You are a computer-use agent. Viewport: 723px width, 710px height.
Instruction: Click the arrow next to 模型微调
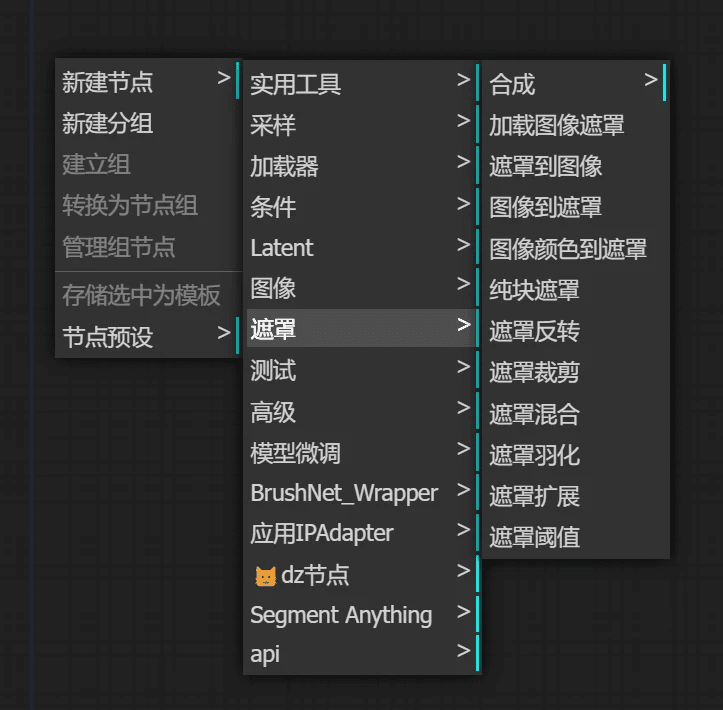(463, 449)
